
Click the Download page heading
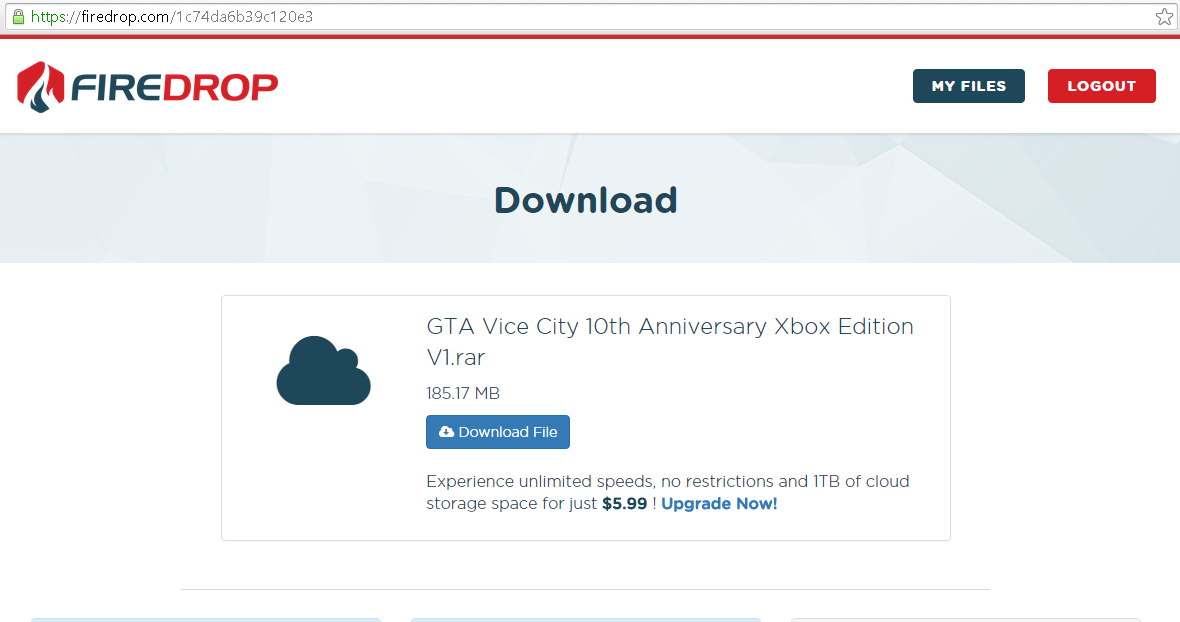pyautogui.click(x=585, y=200)
